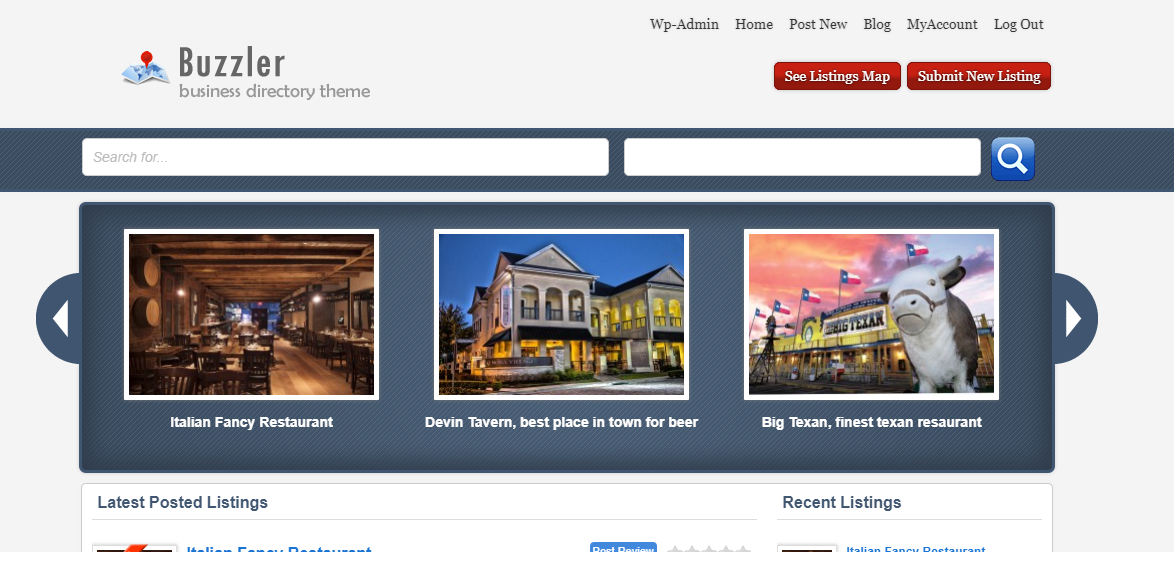Open Post New from the navigation
Screen dimensions: 1174x582
(817, 24)
